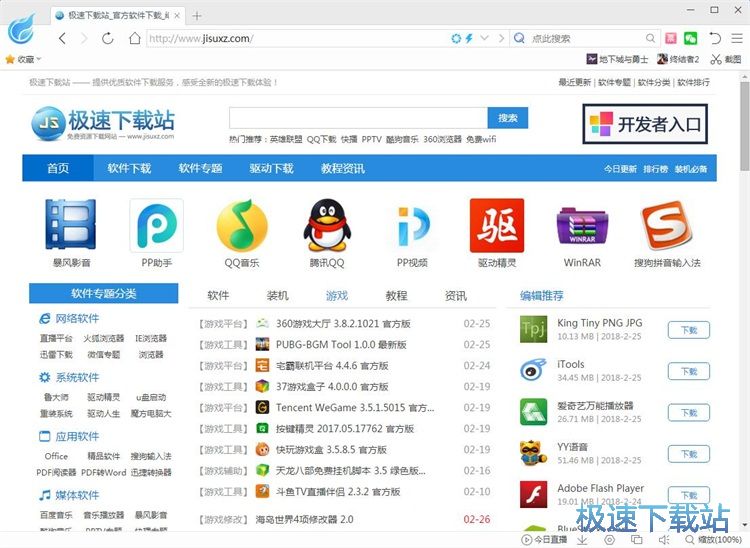Viewport: 750px width, 548px height.
Task: Open the address bar history dropdown arrow
Action: pyautogui.click(x=485, y=38)
